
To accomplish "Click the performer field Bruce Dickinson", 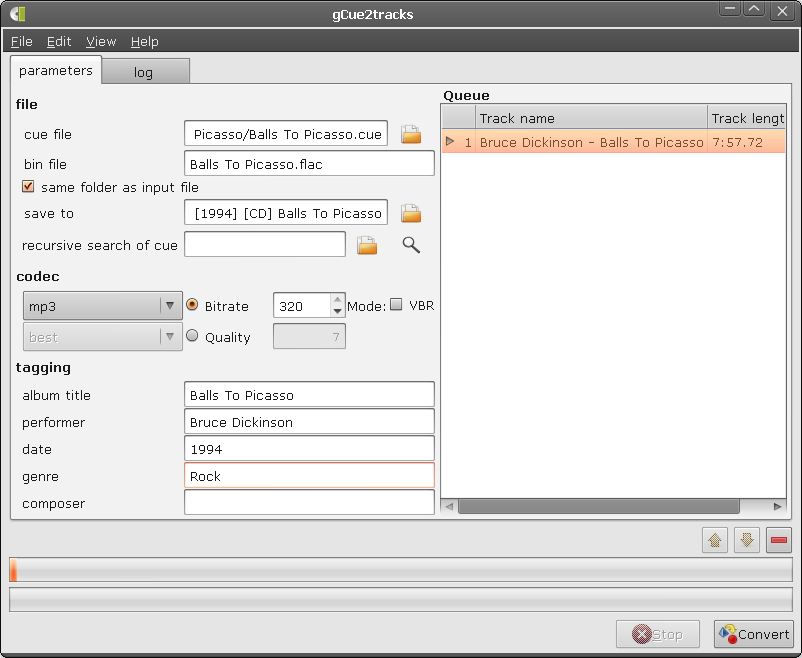I will click(x=309, y=422).
